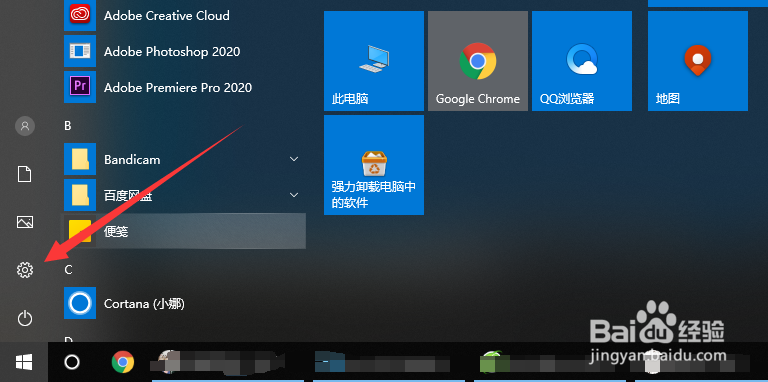Open Adobe Creative Cloud from the app list
Viewport: 768px width, 382px height.
[x=184, y=15]
